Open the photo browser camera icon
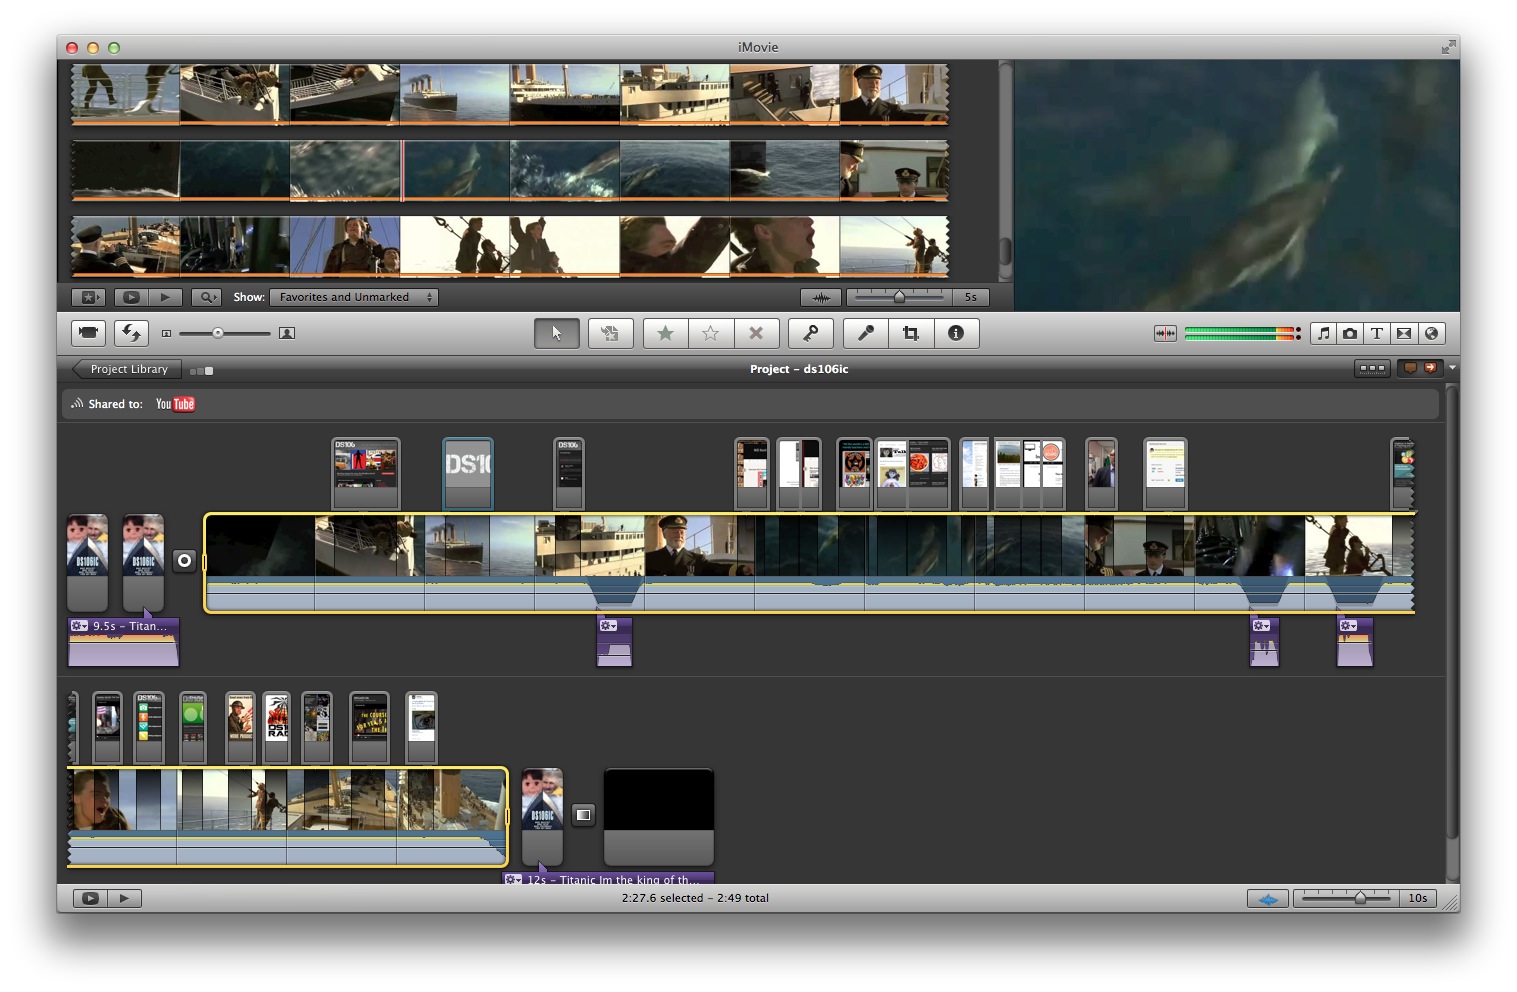Image resolution: width=1517 pixels, height=992 pixels. click(x=1350, y=333)
